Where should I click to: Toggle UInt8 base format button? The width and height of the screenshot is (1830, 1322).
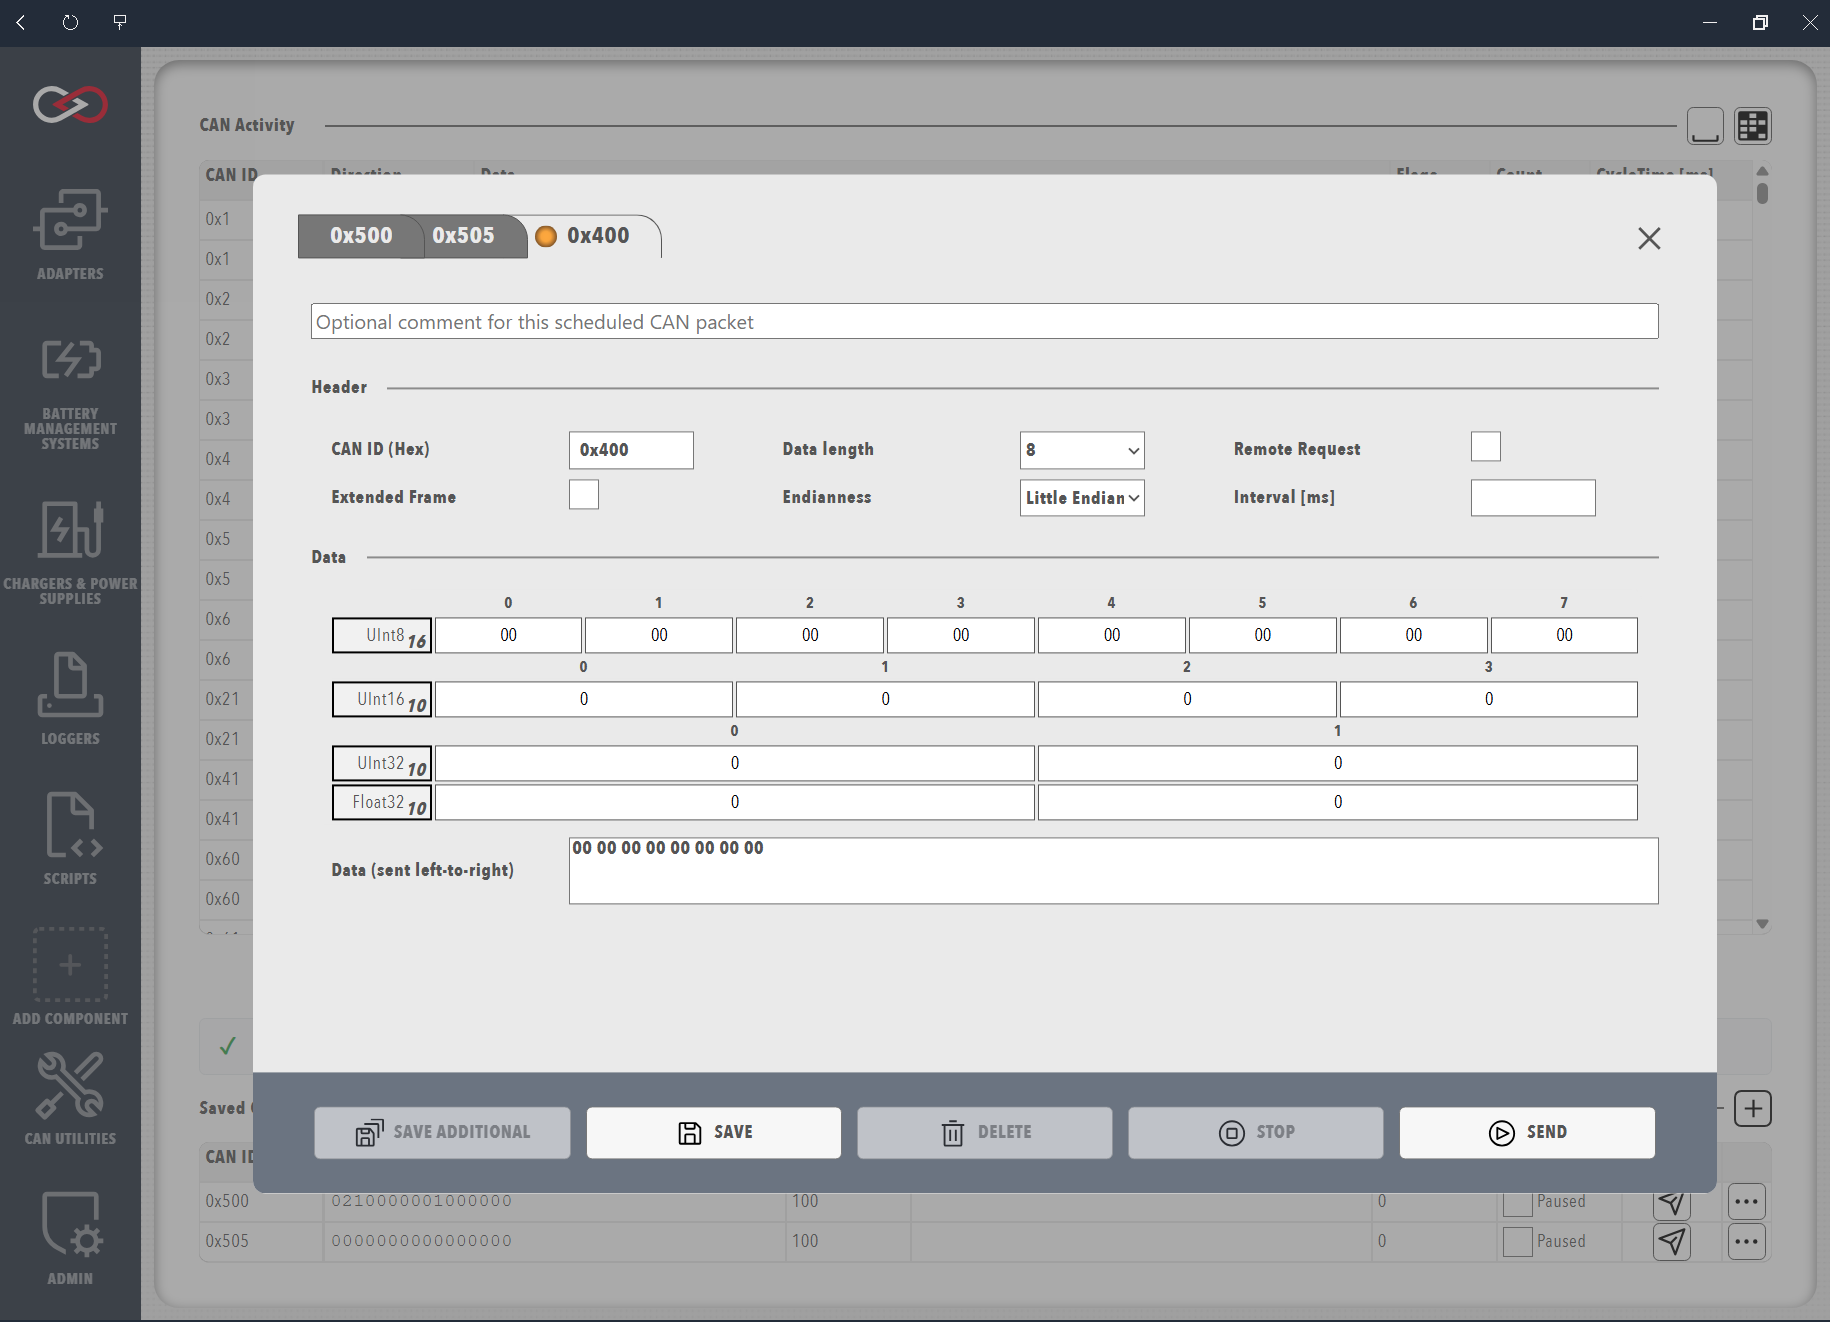(x=382, y=635)
